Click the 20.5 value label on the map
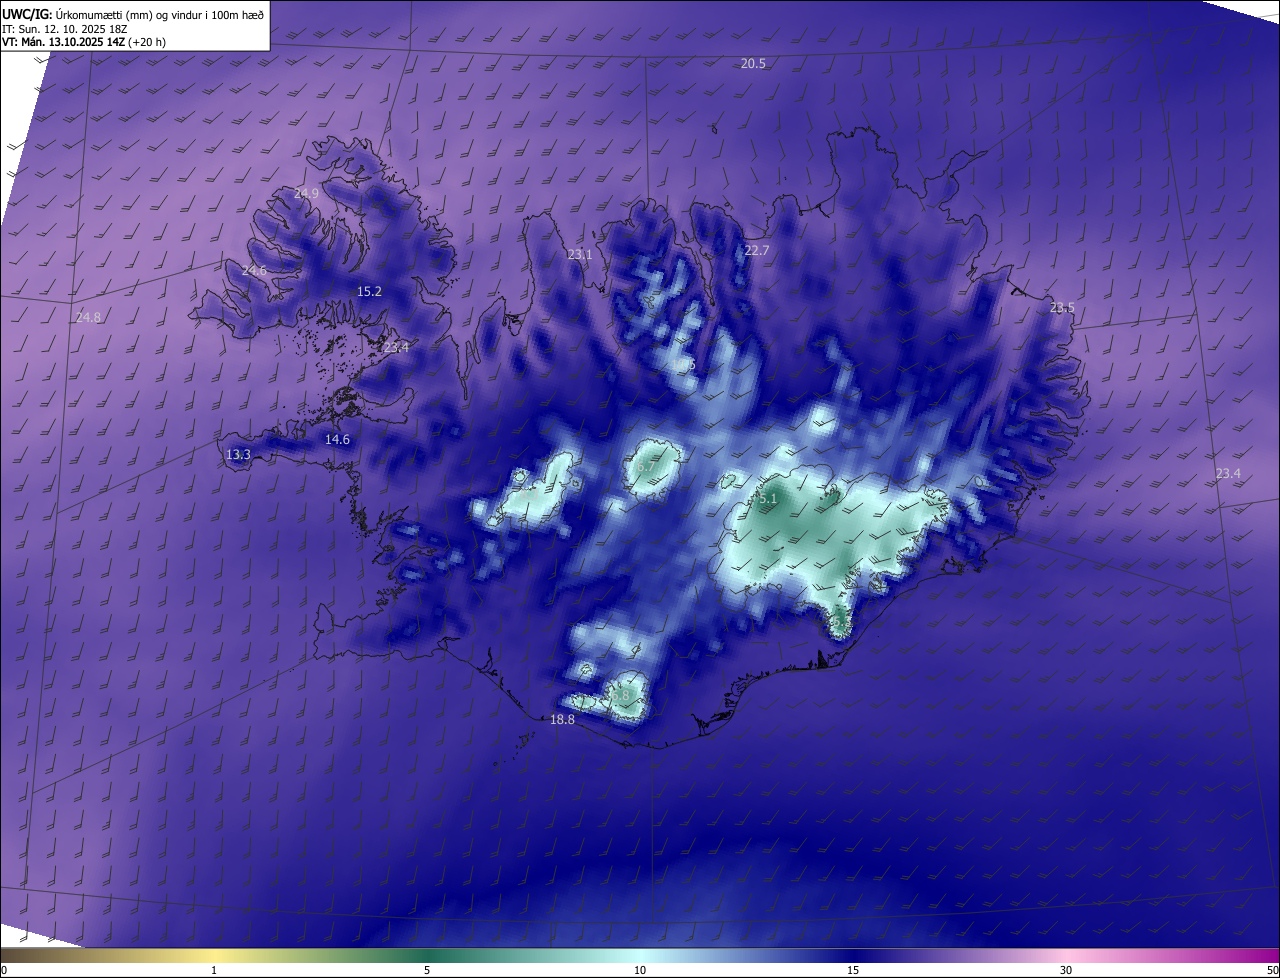The height and width of the screenshot is (978, 1280). coord(753,63)
